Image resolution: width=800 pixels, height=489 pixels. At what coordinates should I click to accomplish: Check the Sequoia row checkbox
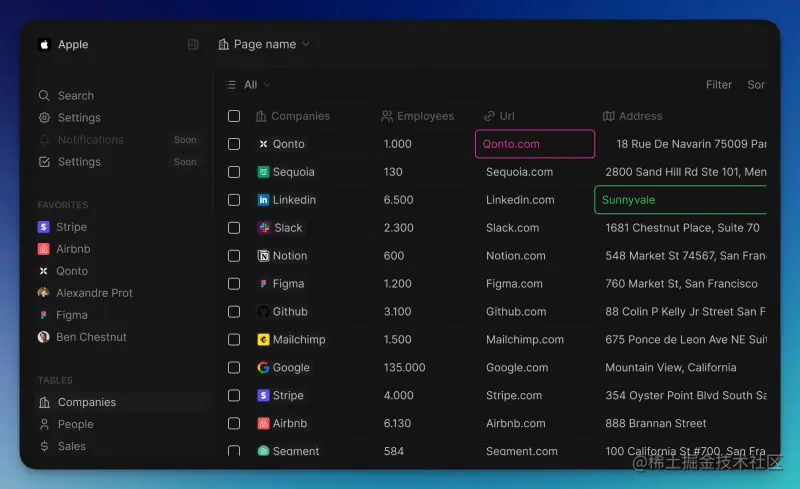click(234, 172)
